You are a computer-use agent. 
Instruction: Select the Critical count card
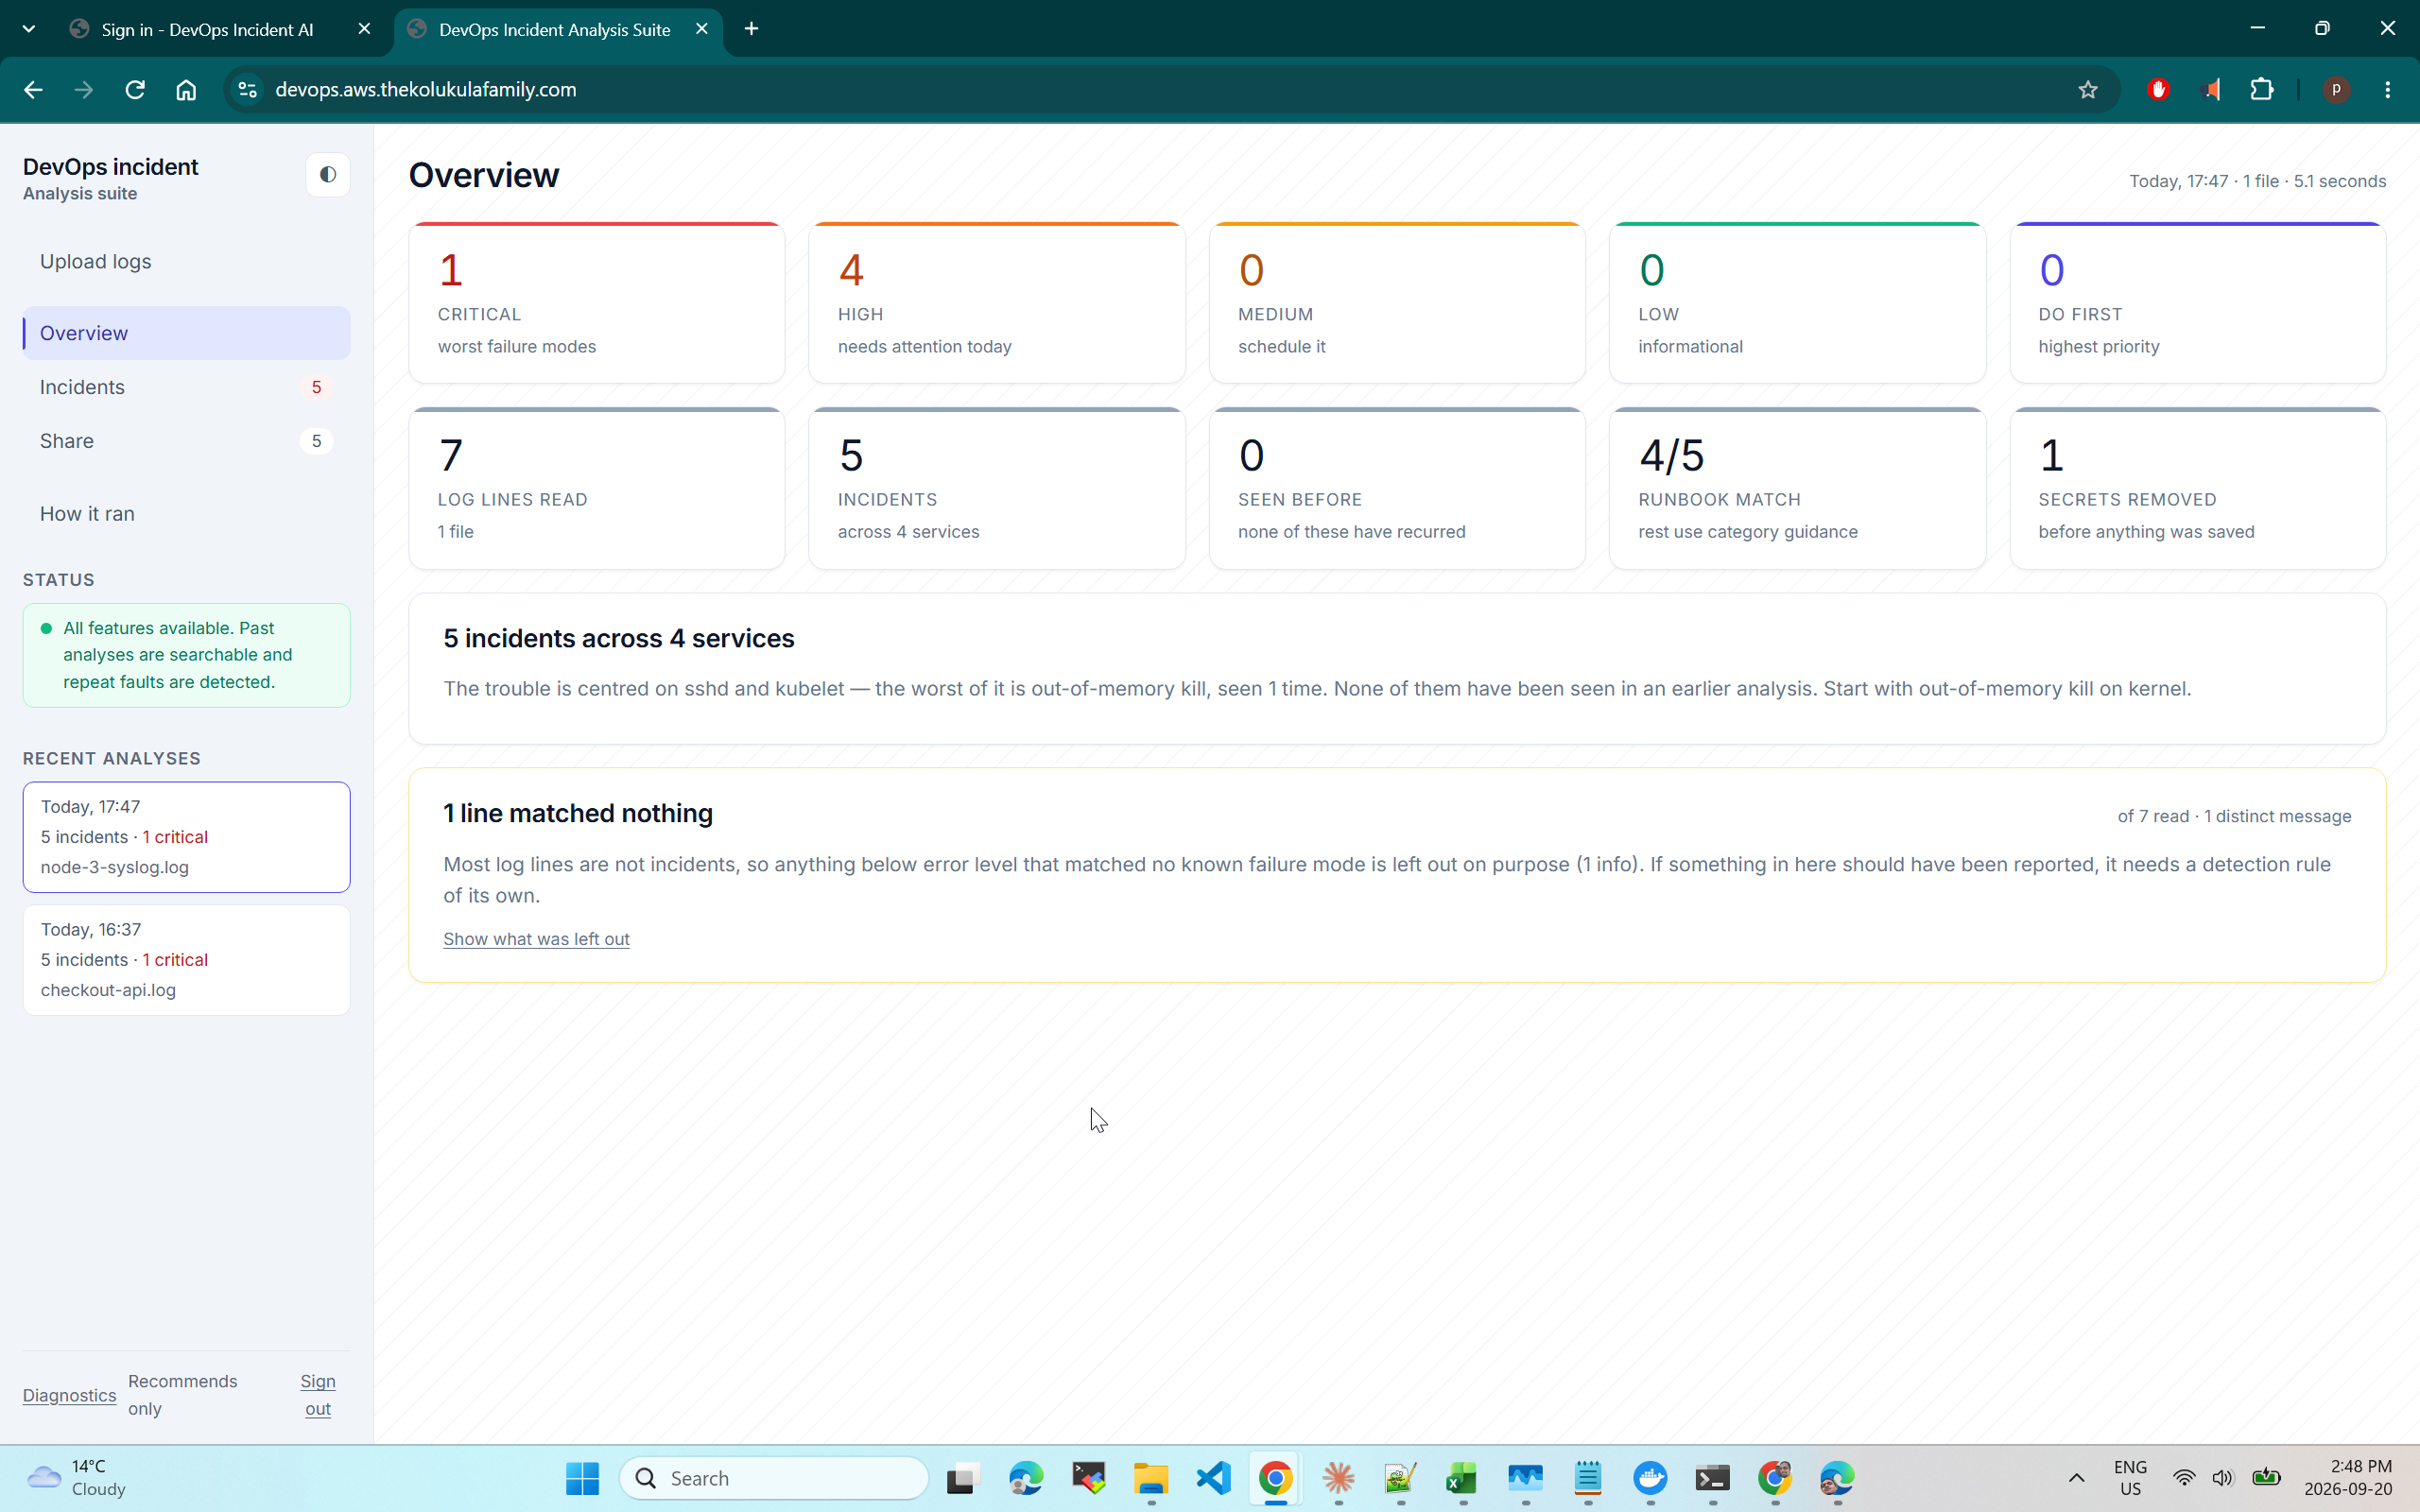596,303
